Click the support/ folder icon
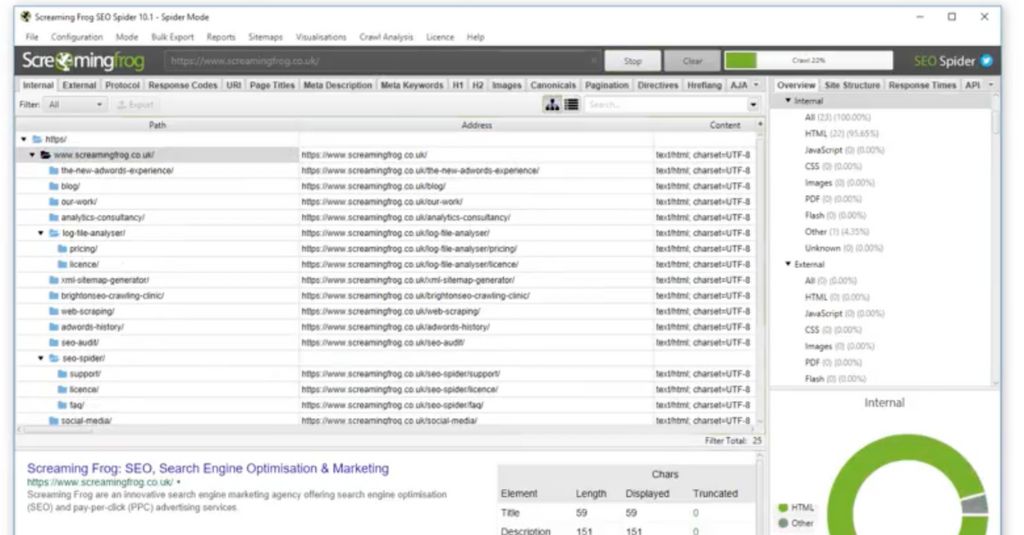 tap(62, 374)
